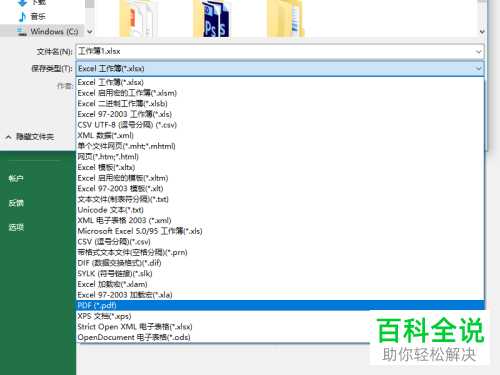Viewport: 500px width, 375px height.
Task: Select Strict Open XML 电子表格(*.xlsx)
Action: (x=223, y=327)
